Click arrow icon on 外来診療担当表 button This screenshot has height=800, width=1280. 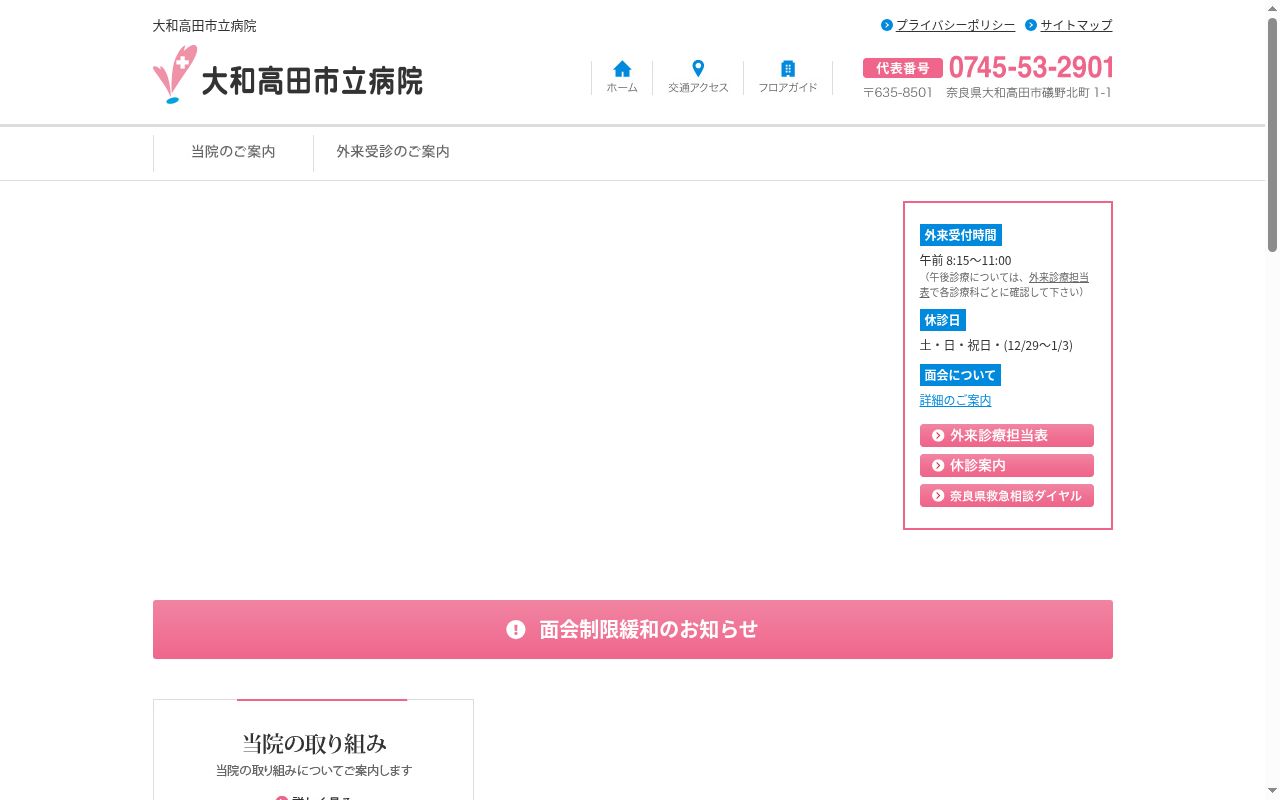coord(938,436)
